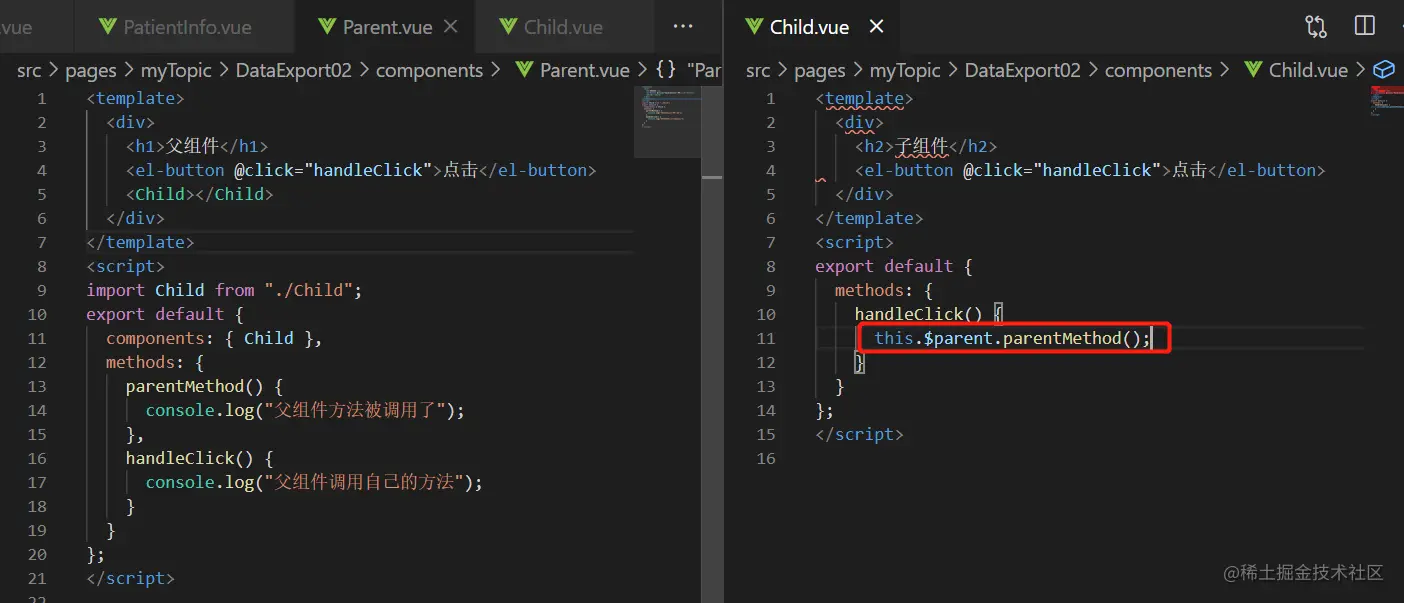Image resolution: width=1404 pixels, height=603 pixels.
Task: Click handleClick() definition in Child.vue script
Action: click(x=929, y=314)
